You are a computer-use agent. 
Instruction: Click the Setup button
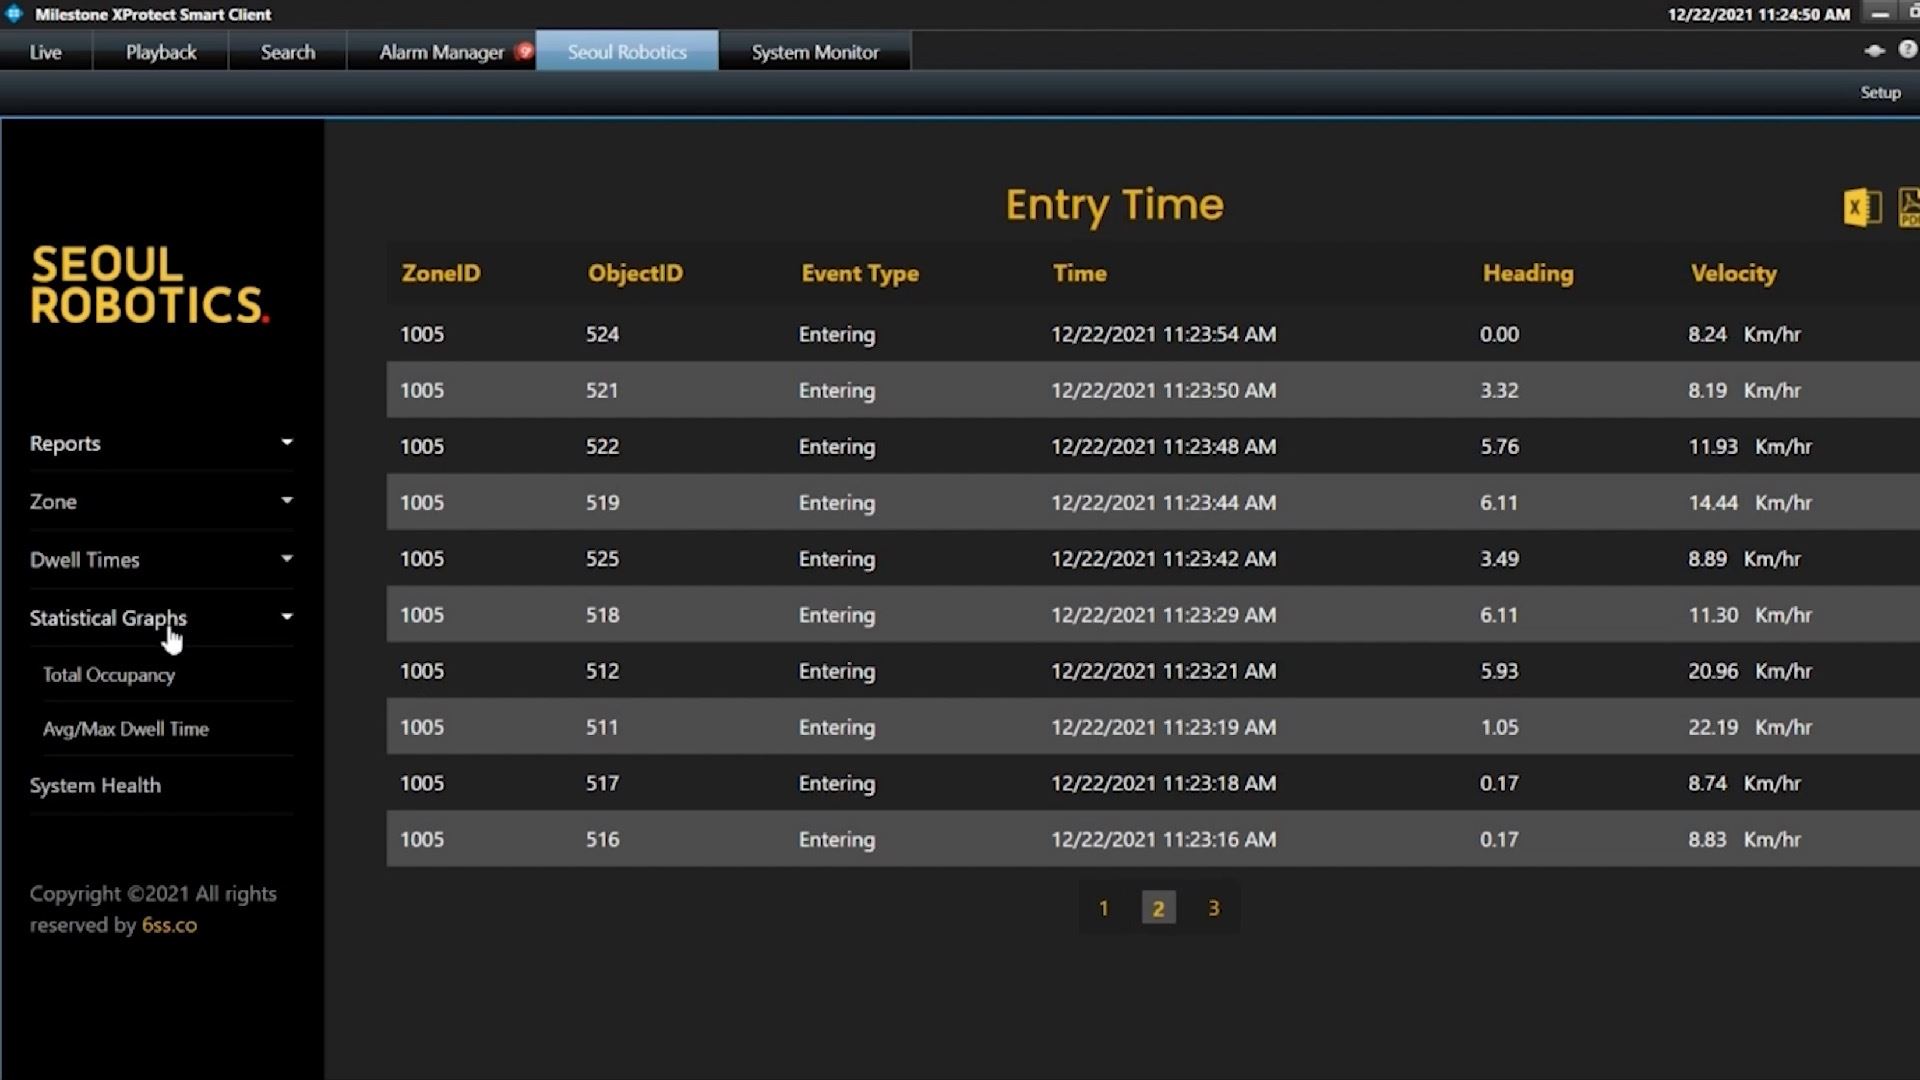point(1880,92)
